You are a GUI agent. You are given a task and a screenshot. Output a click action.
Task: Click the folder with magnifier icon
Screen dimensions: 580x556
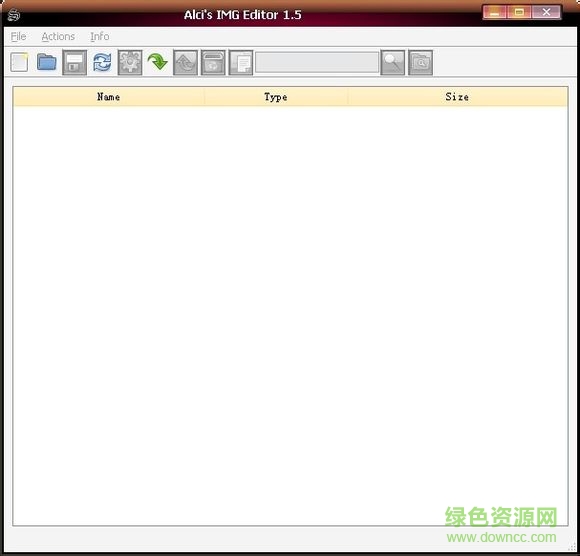pos(420,62)
